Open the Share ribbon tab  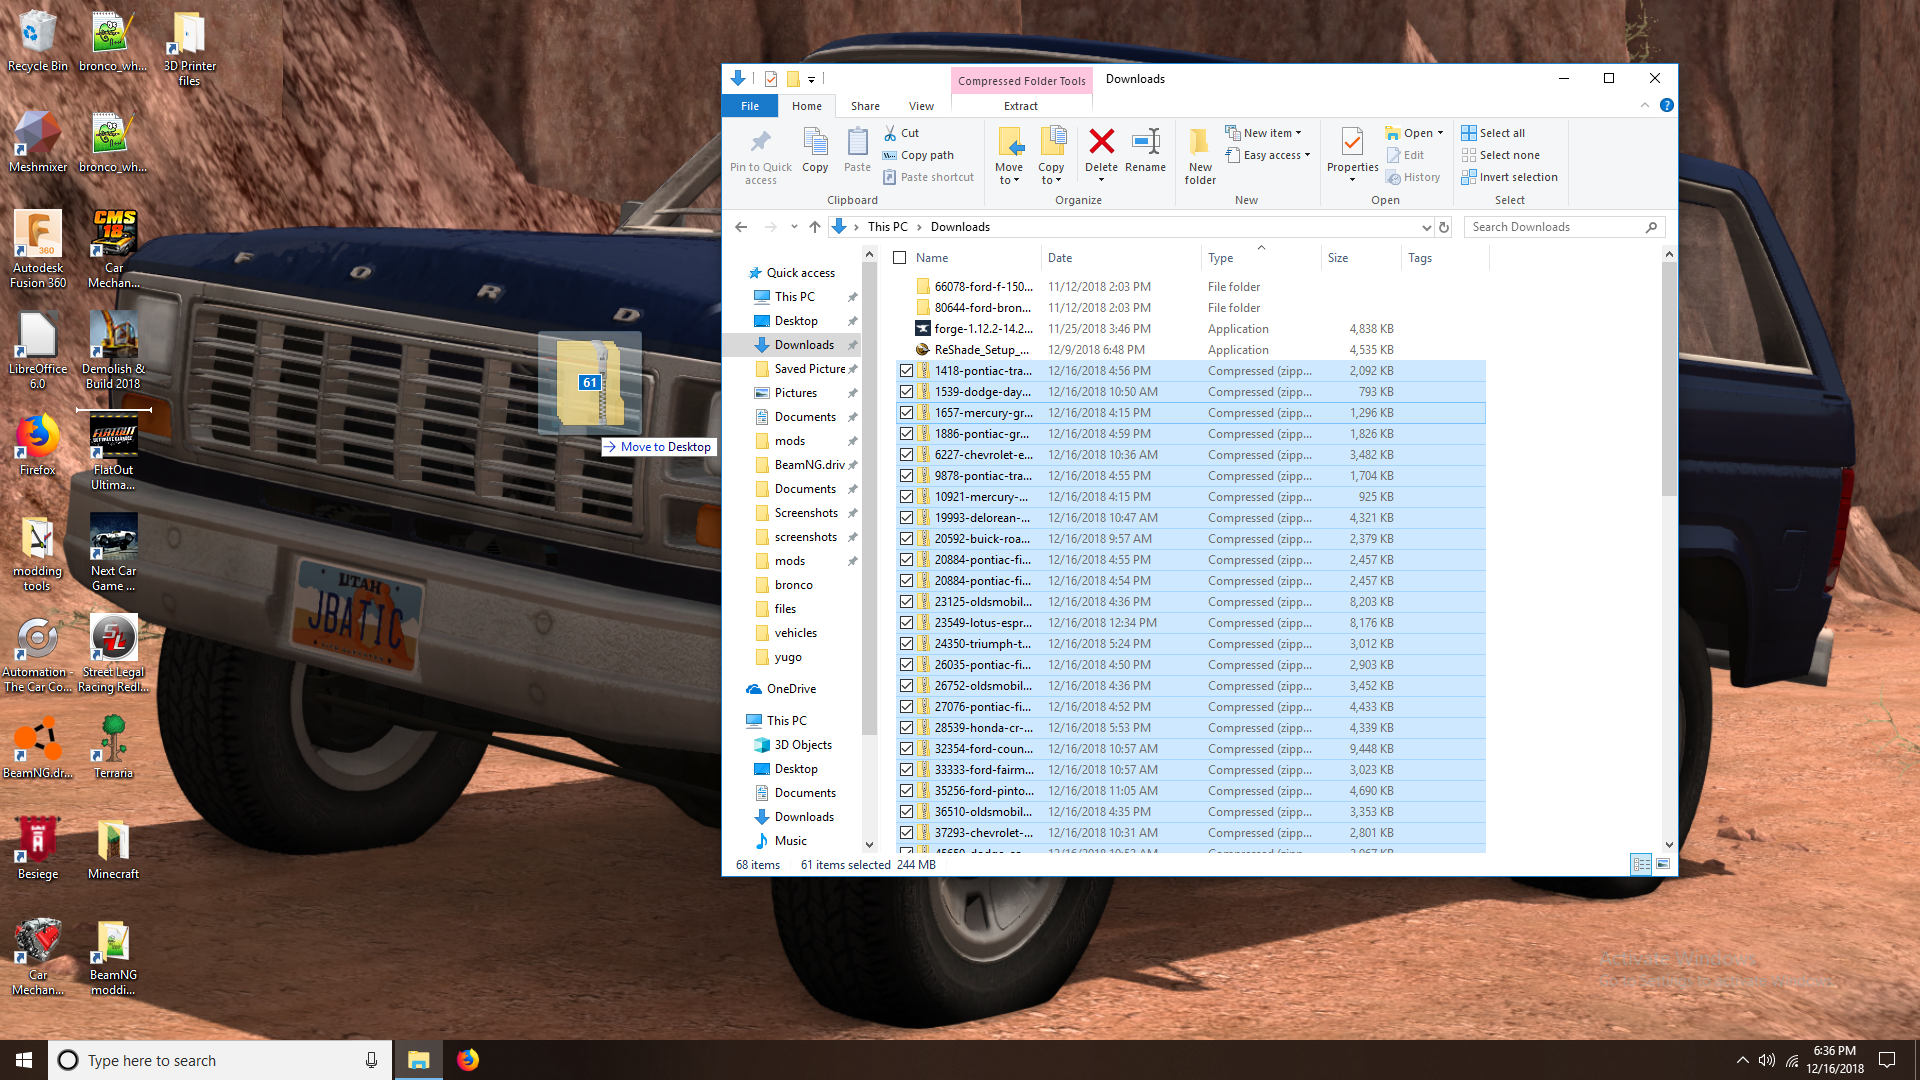[865, 106]
